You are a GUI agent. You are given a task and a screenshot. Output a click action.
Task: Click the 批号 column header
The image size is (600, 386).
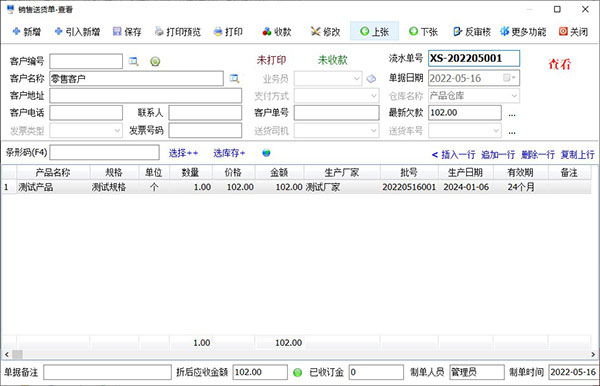pos(409,173)
